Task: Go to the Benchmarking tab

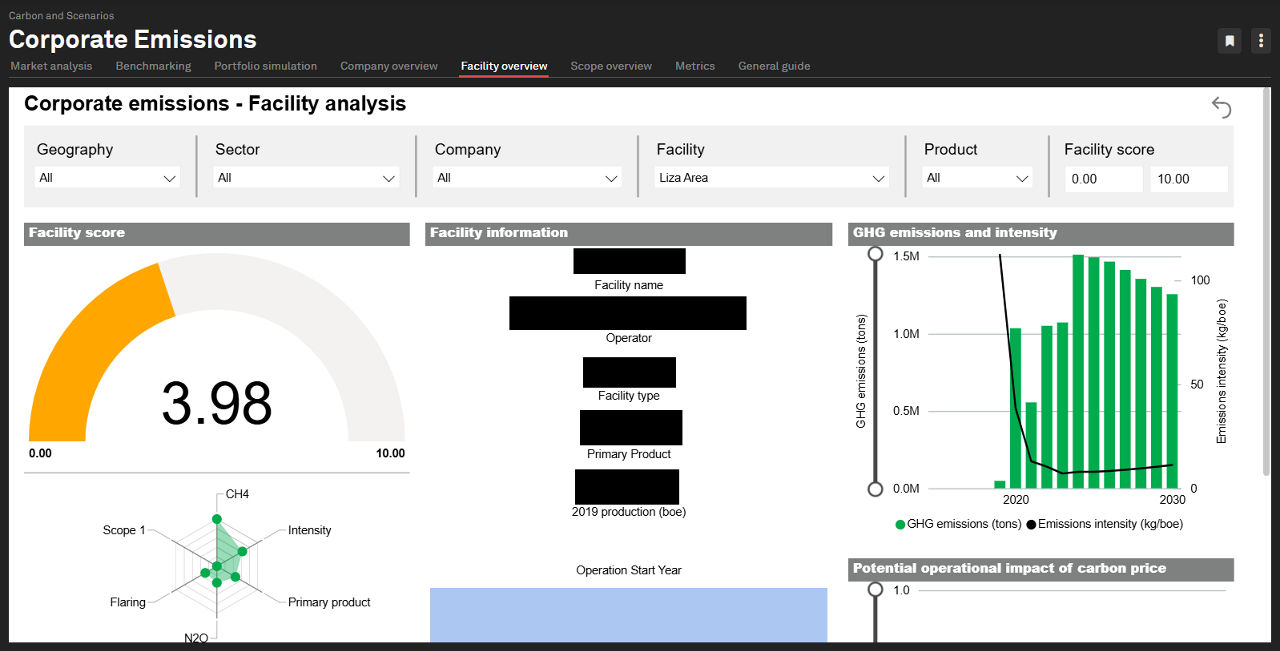Action: 153,66
